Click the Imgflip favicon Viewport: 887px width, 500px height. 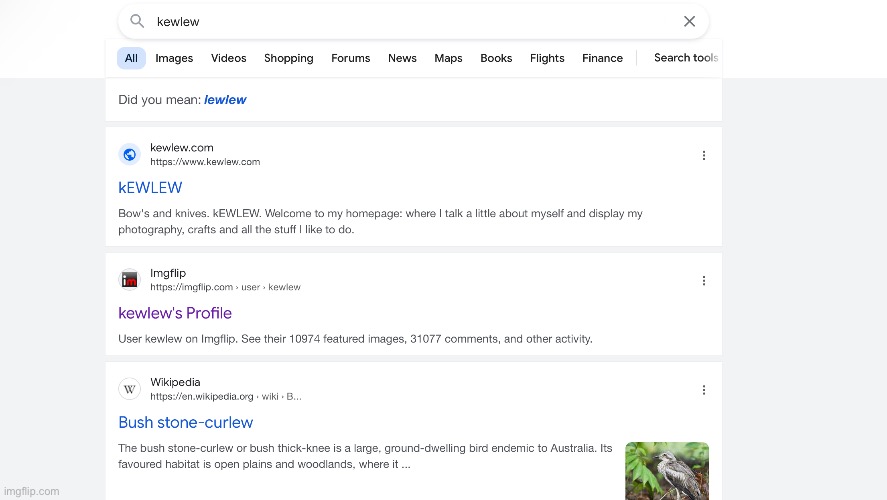click(130, 280)
